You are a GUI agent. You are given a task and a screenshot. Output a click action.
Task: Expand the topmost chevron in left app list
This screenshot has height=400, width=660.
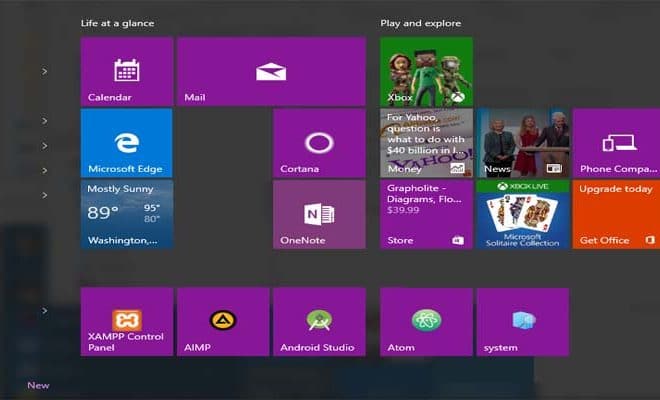45,71
